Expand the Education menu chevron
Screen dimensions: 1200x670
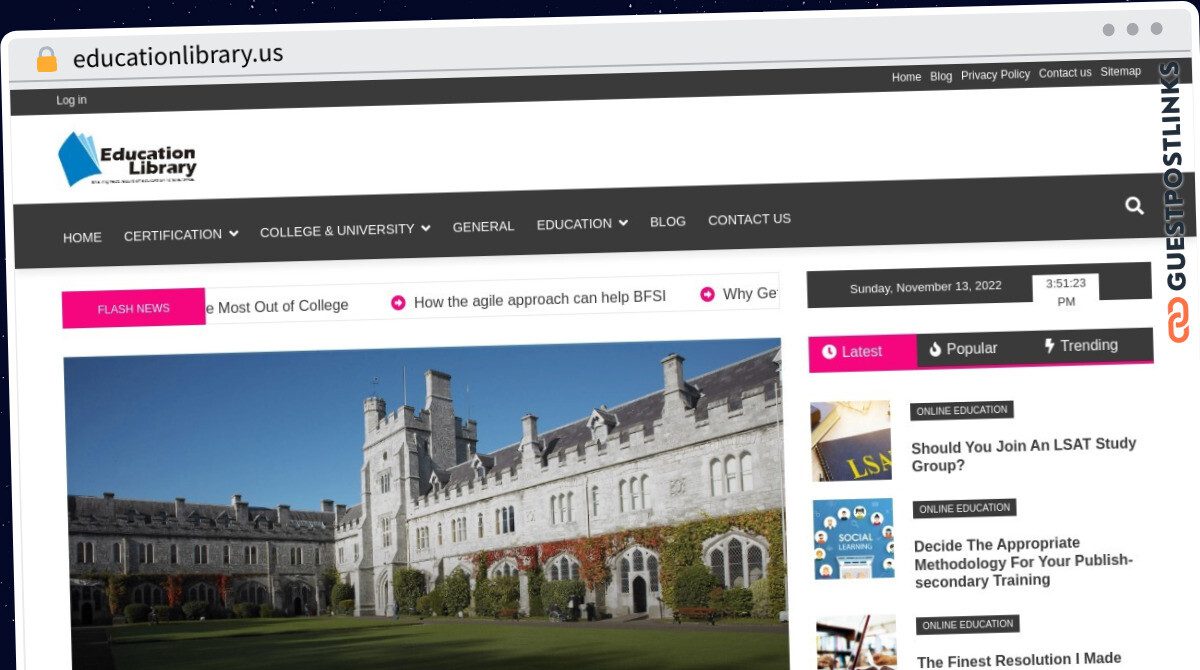coord(623,223)
